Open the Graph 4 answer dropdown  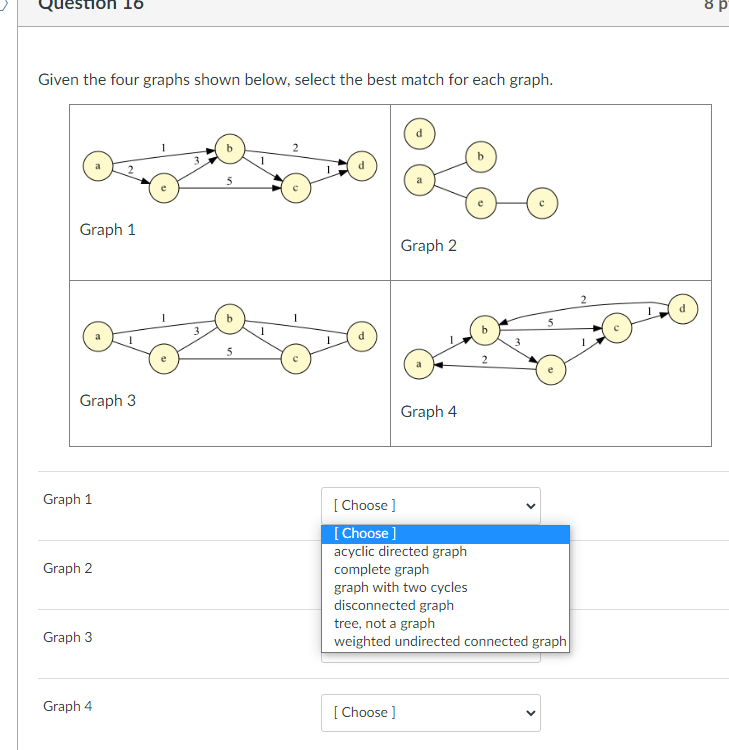[431, 713]
